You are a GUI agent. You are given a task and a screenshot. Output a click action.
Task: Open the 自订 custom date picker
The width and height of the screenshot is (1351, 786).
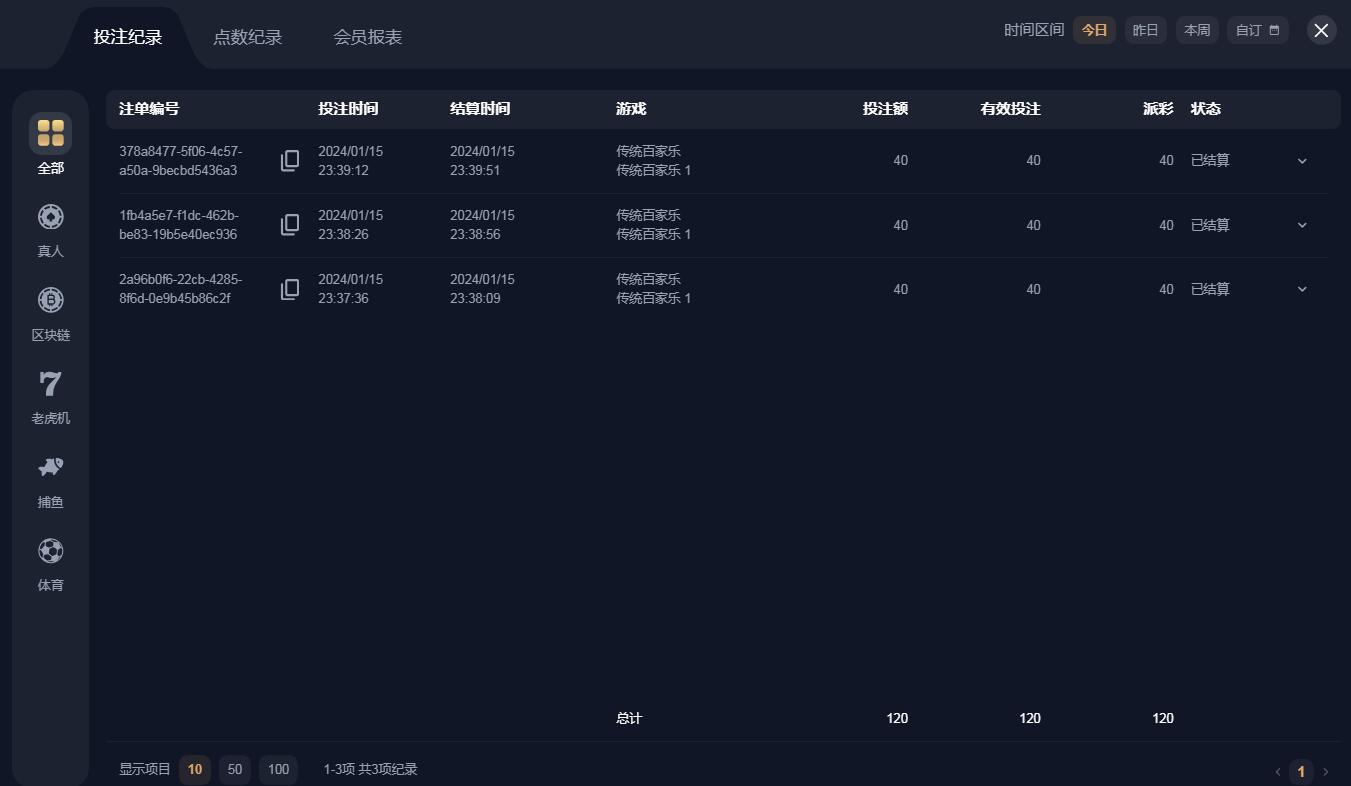1258,30
